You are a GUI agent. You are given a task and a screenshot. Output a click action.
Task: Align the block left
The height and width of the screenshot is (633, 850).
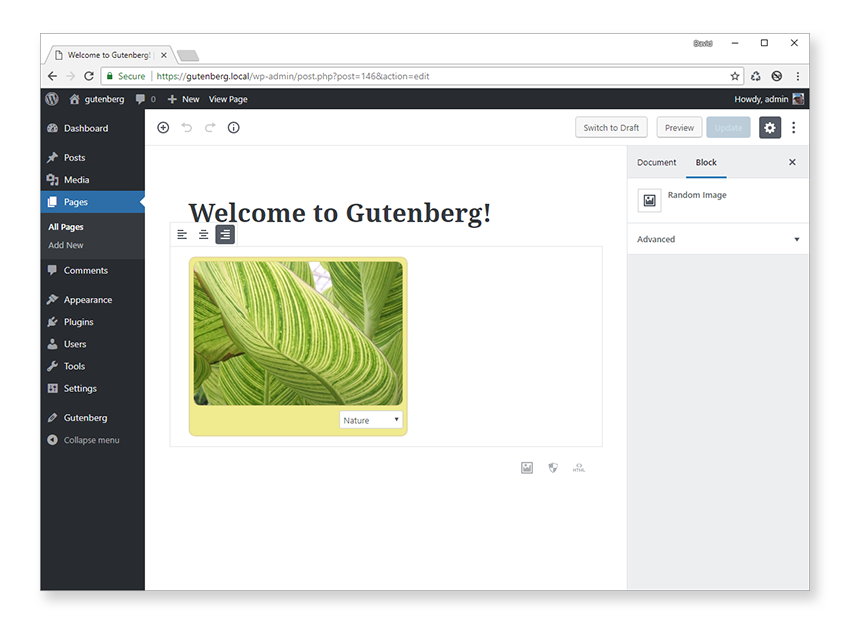182,235
